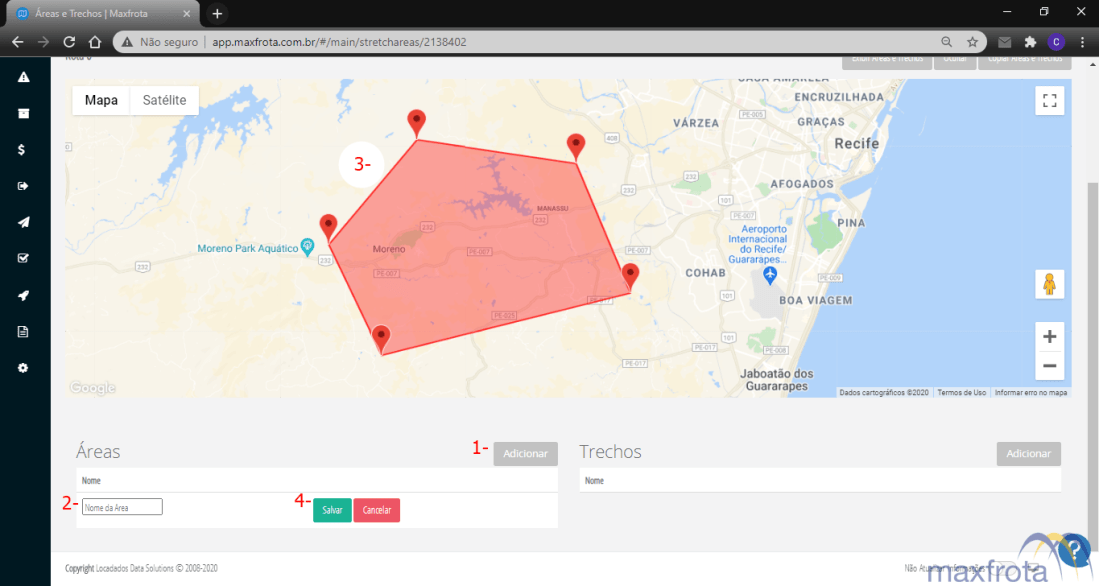1099x586 pixels.
Task: Open the paper plane sidebar icon
Action: point(23,222)
